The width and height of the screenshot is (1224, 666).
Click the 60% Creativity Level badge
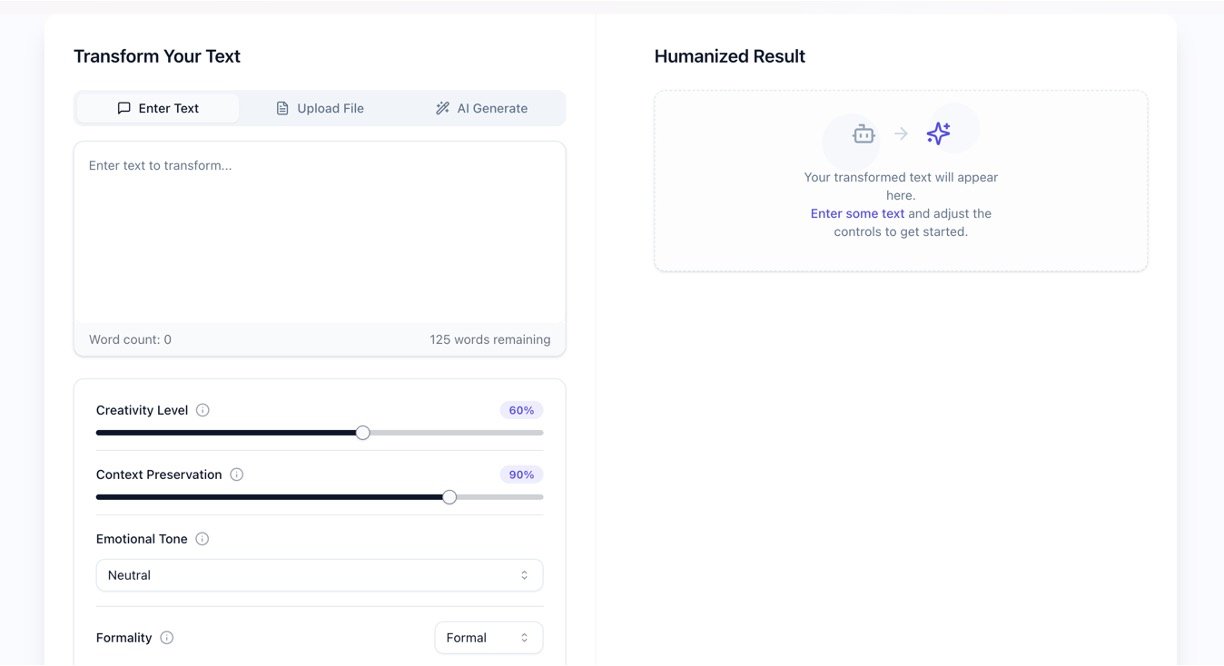pyautogui.click(x=521, y=410)
